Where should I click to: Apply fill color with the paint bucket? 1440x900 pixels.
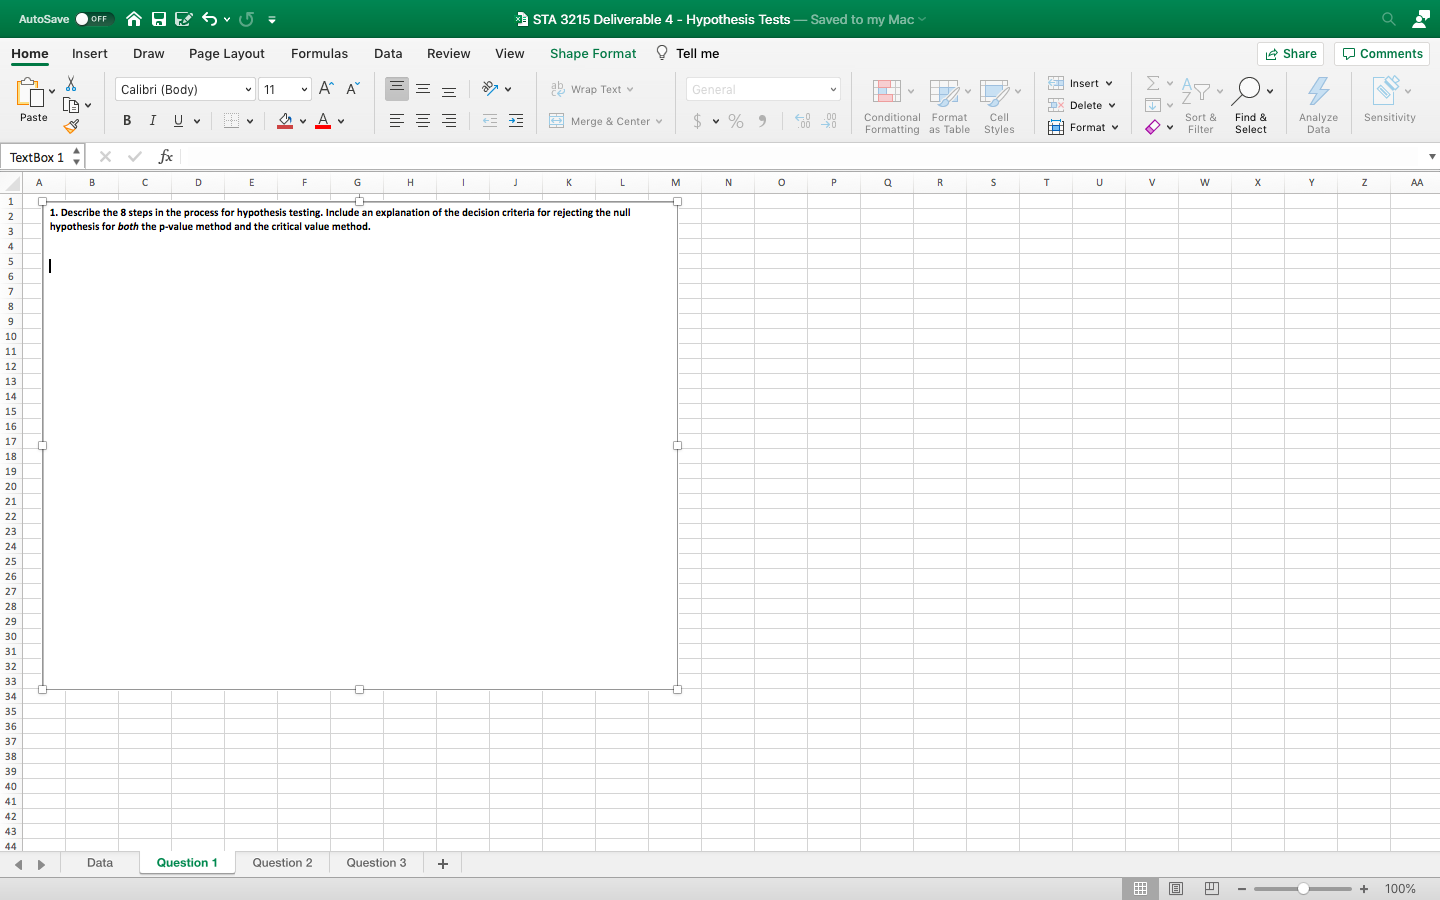point(285,121)
